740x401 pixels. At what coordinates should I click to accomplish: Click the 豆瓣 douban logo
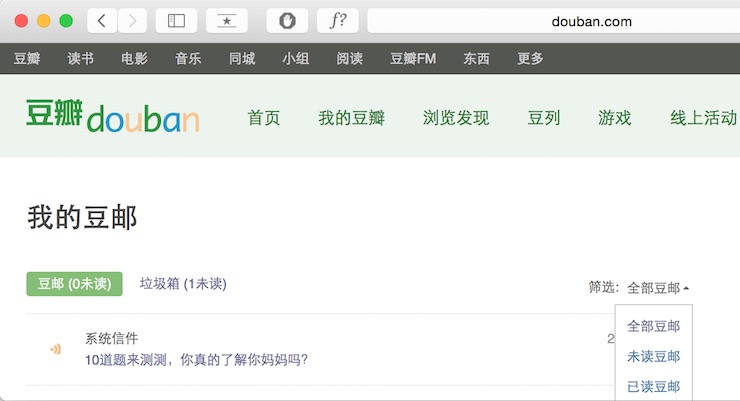(x=113, y=116)
